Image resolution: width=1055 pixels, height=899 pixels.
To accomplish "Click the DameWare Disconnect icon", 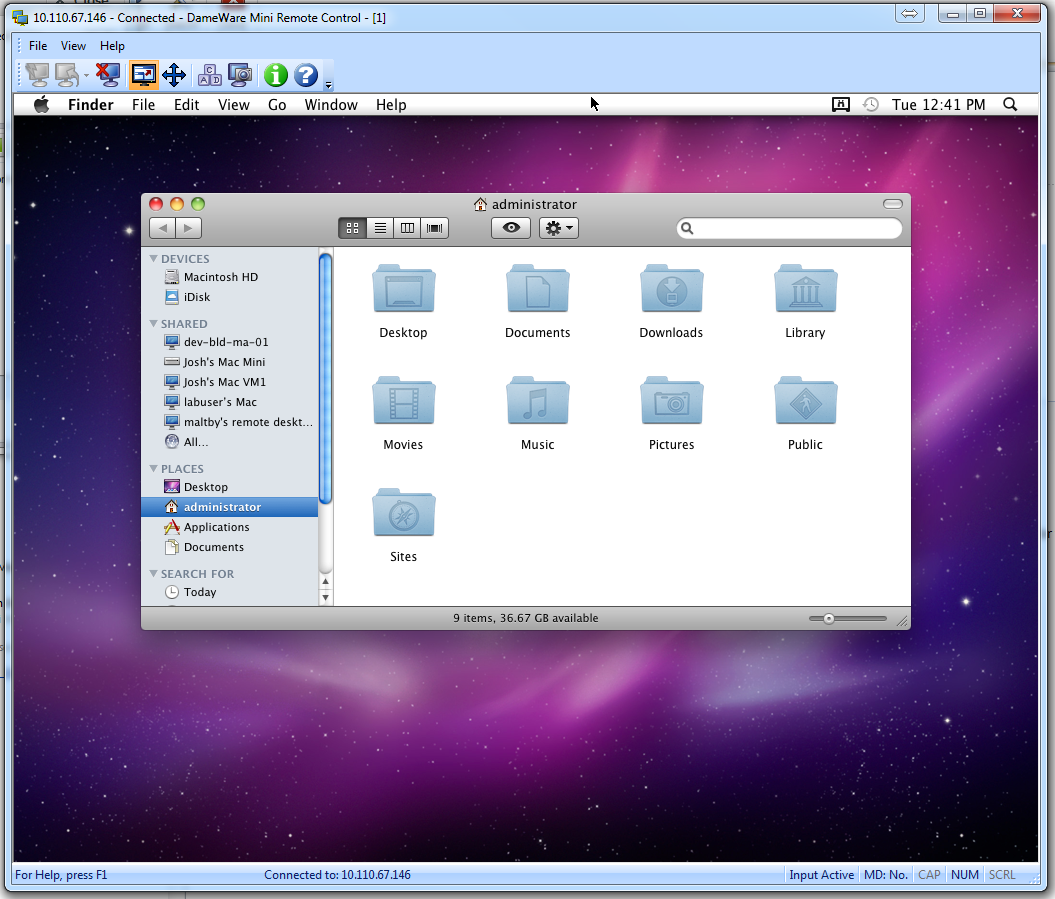I will [108, 75].
